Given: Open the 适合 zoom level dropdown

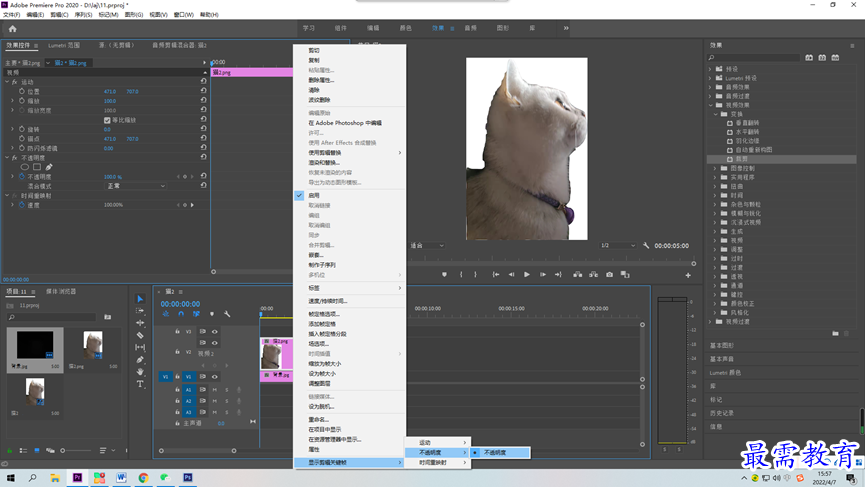Looking at the screenshot, I should click(426, 245).
